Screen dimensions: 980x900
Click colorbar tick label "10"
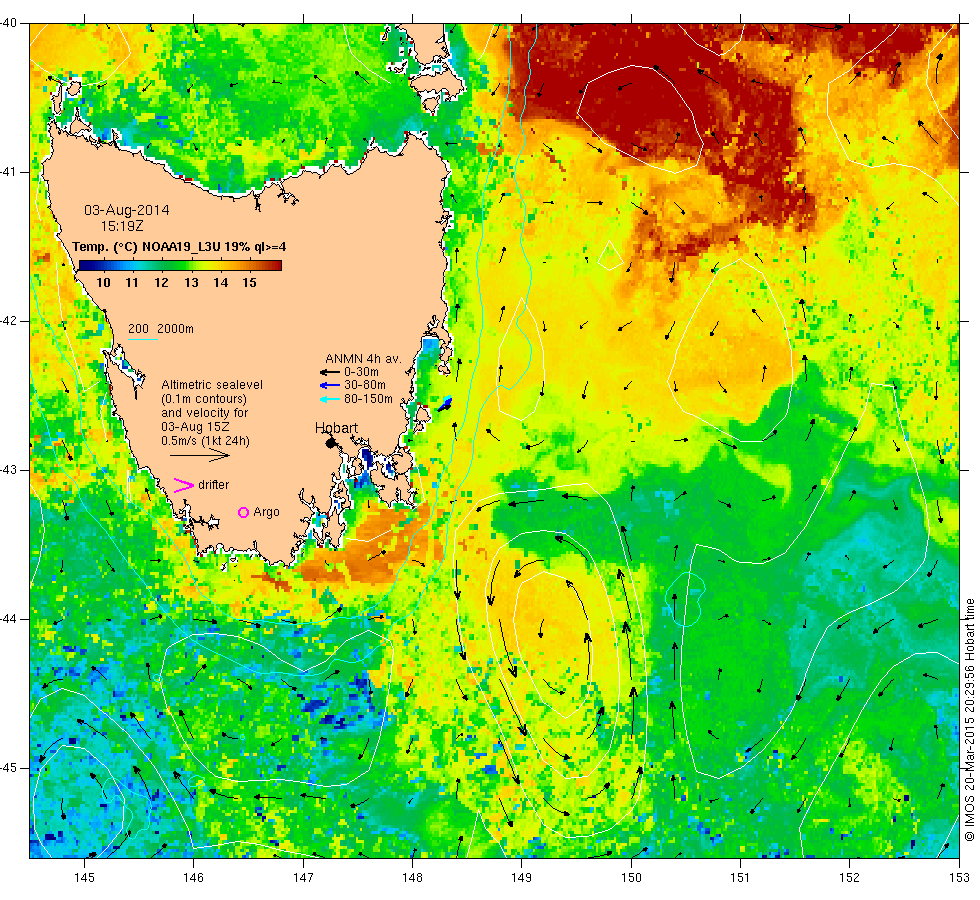[103, 283]
